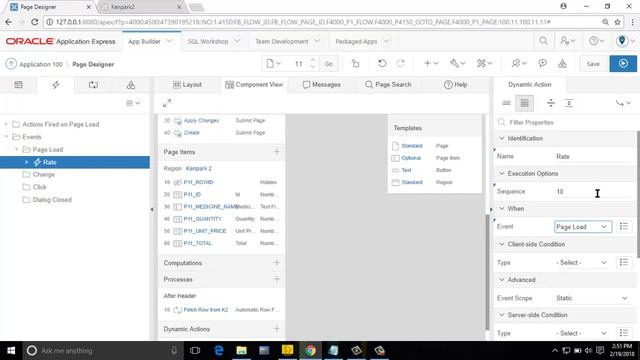Open the Help question mark menu

pyautogui.click(x=596, y=41)
